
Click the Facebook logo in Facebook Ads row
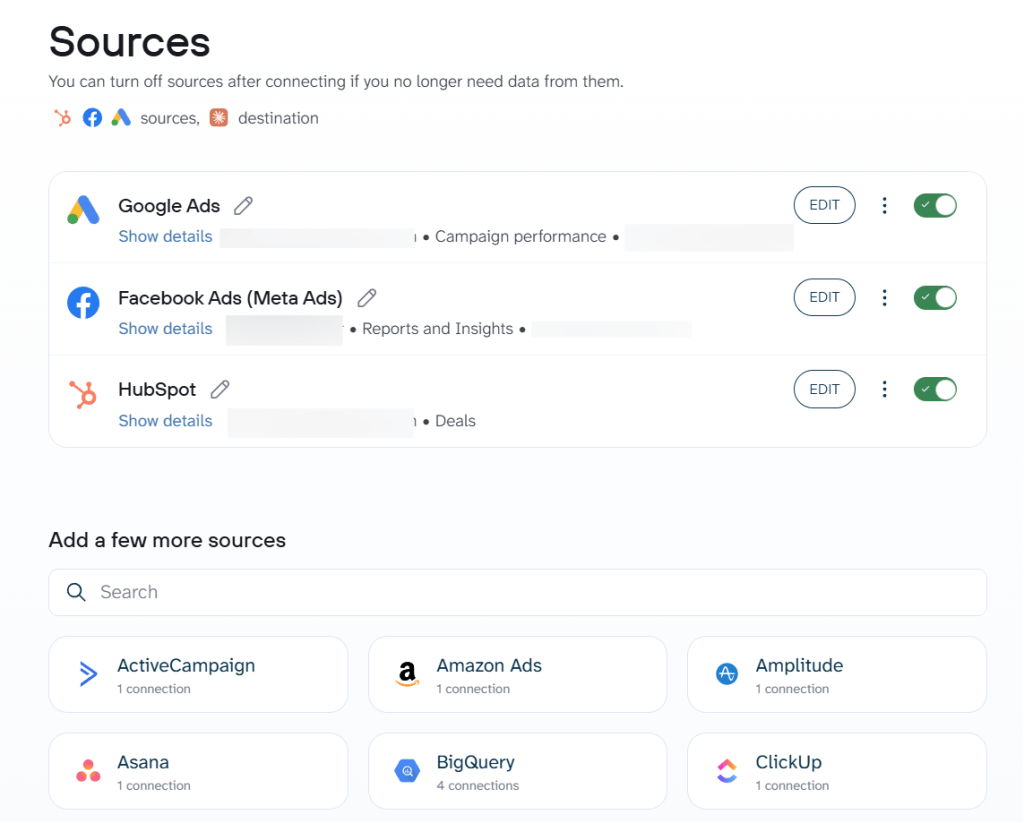pos(84,302)
